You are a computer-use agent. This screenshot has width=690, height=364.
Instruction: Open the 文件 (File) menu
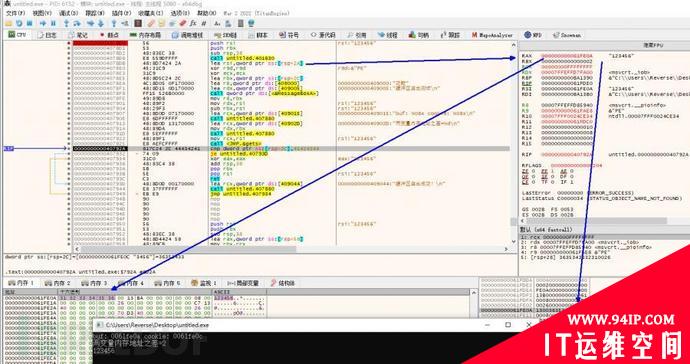14,13
